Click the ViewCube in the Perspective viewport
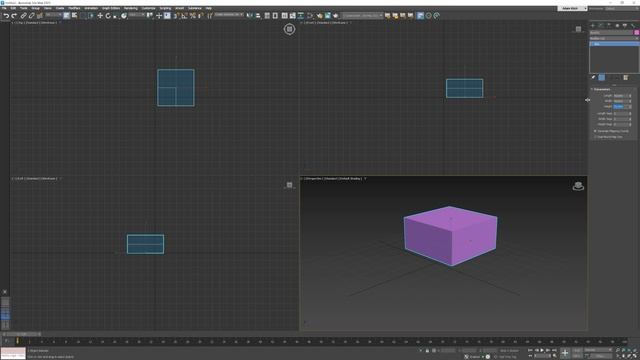 [578, 186]
